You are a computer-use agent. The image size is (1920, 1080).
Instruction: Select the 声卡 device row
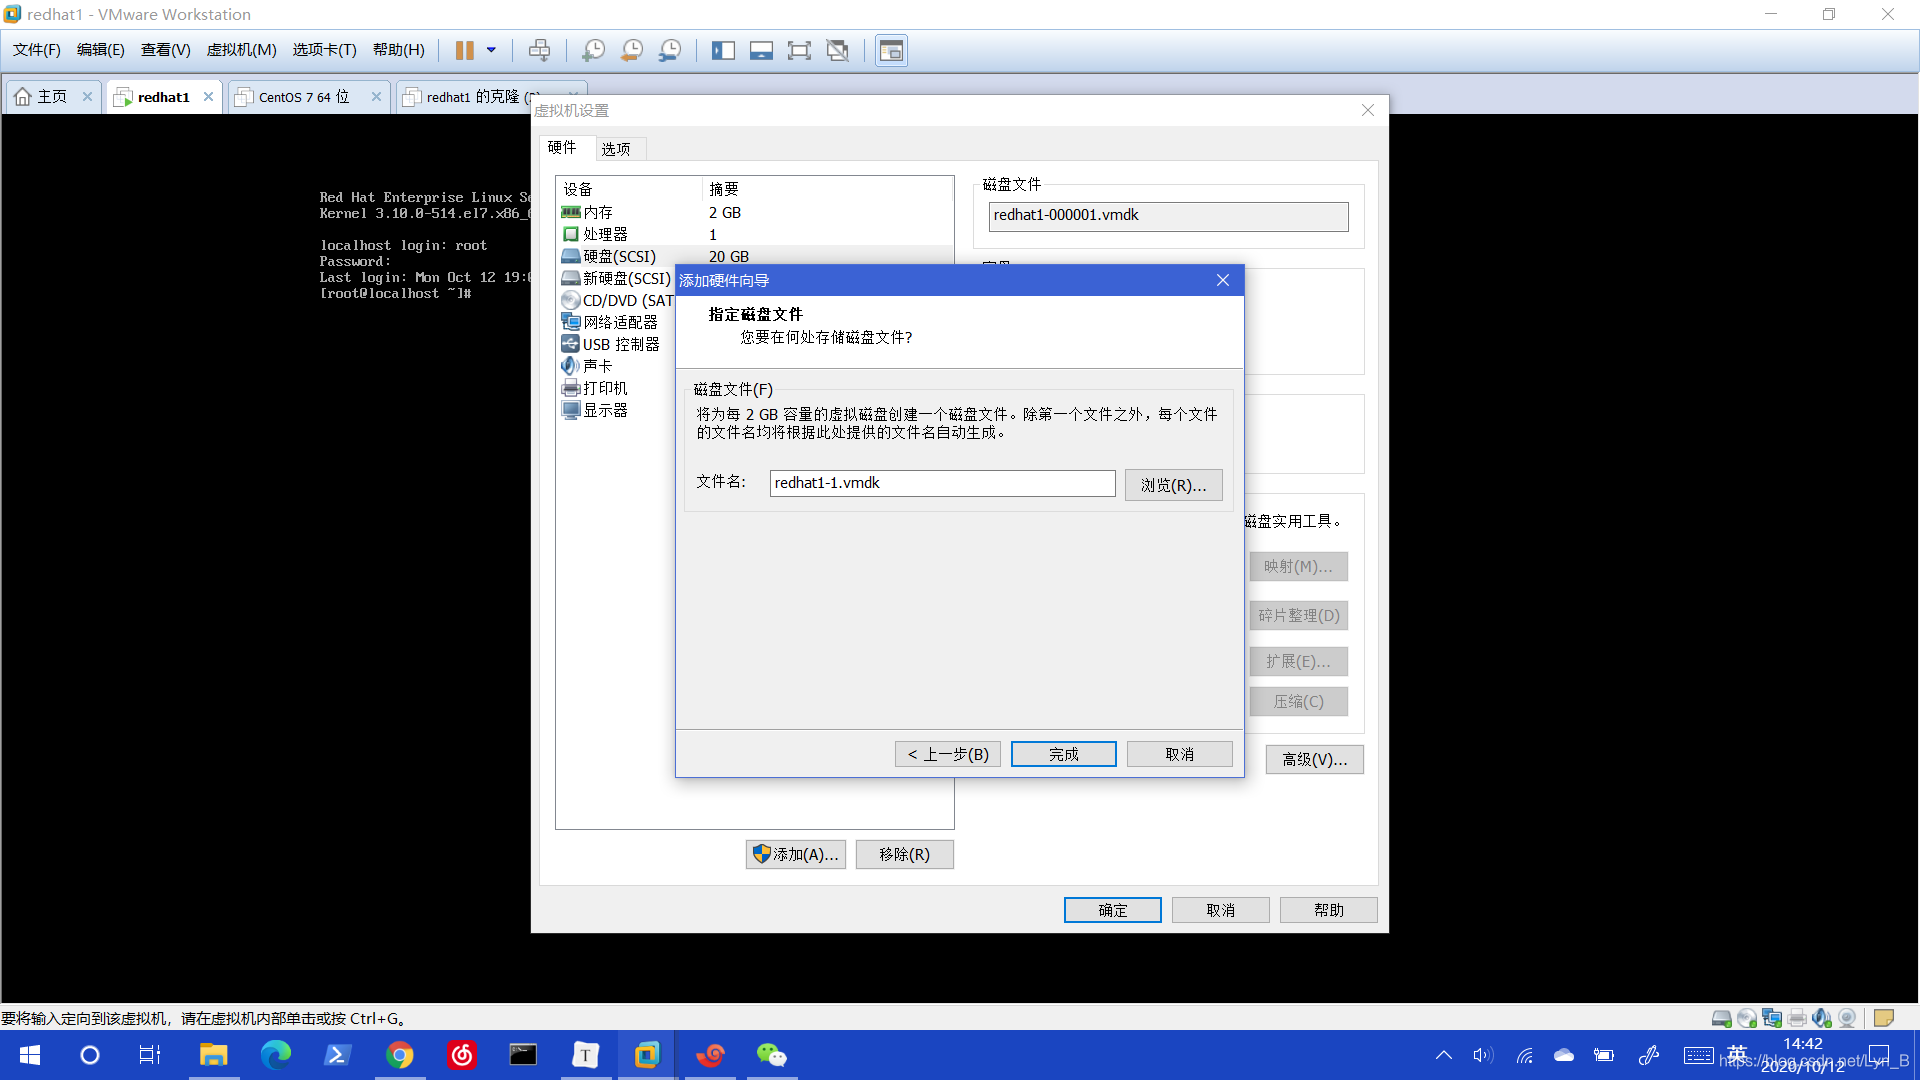pos(616,366)
